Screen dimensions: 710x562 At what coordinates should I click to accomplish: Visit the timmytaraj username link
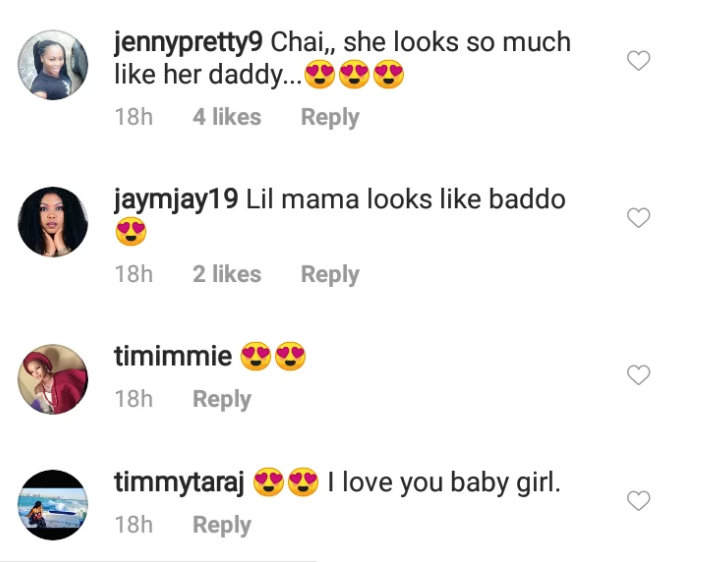click(180, 483)
